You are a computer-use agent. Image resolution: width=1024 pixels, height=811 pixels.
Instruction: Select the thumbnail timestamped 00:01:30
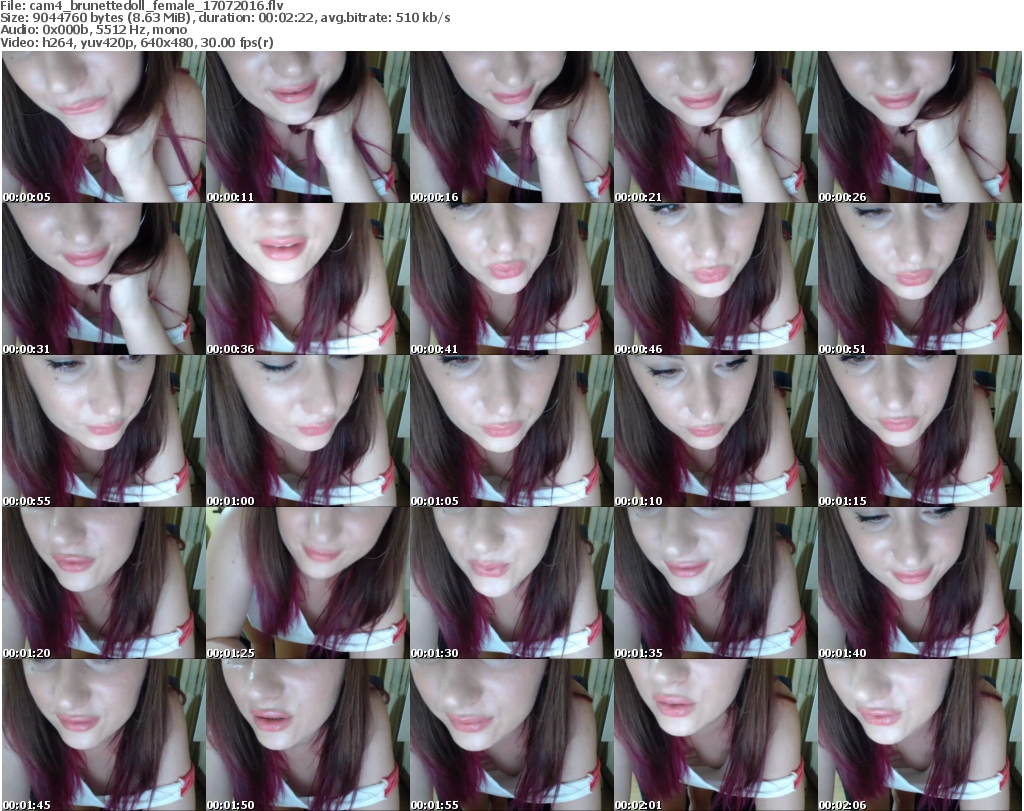pos(511,584)
